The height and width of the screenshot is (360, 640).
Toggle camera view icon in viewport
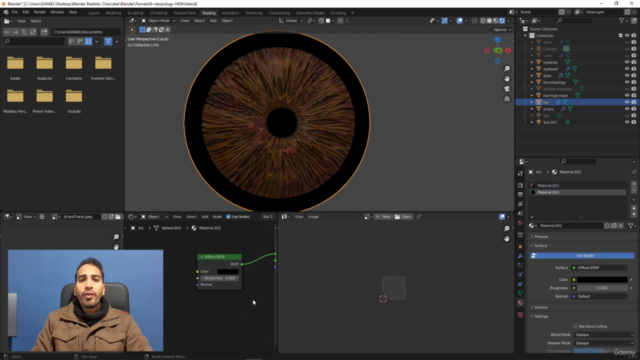coord(507,89)
